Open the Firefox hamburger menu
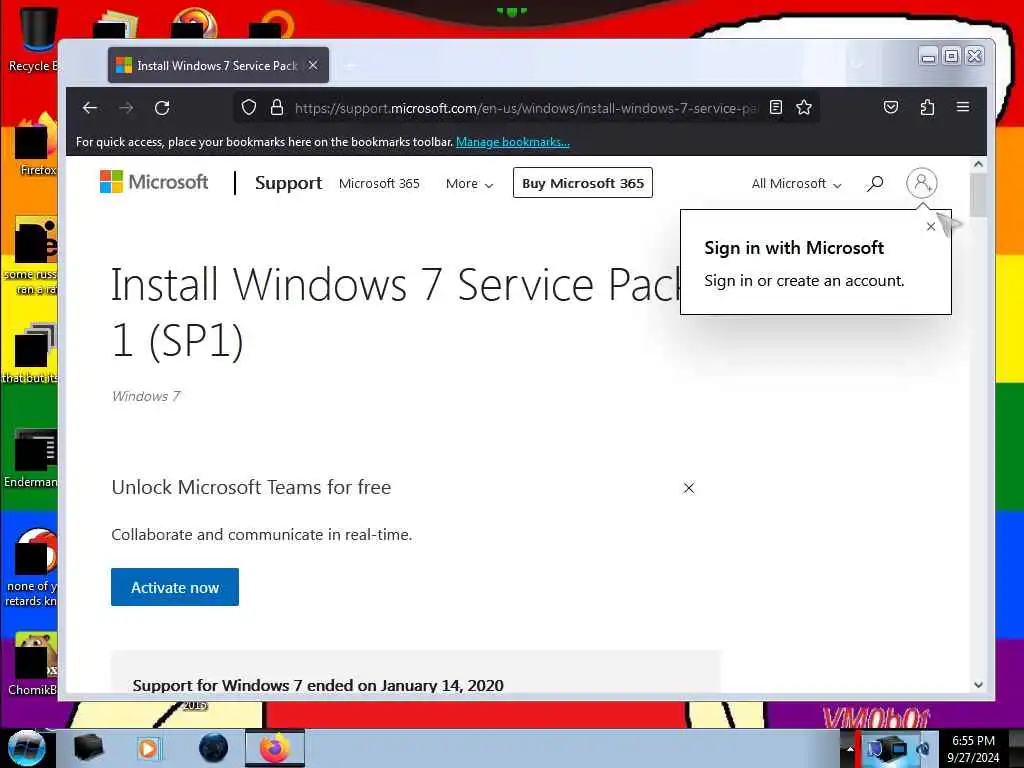This screenshot has width=1024, height=768. tap(963, 107)
